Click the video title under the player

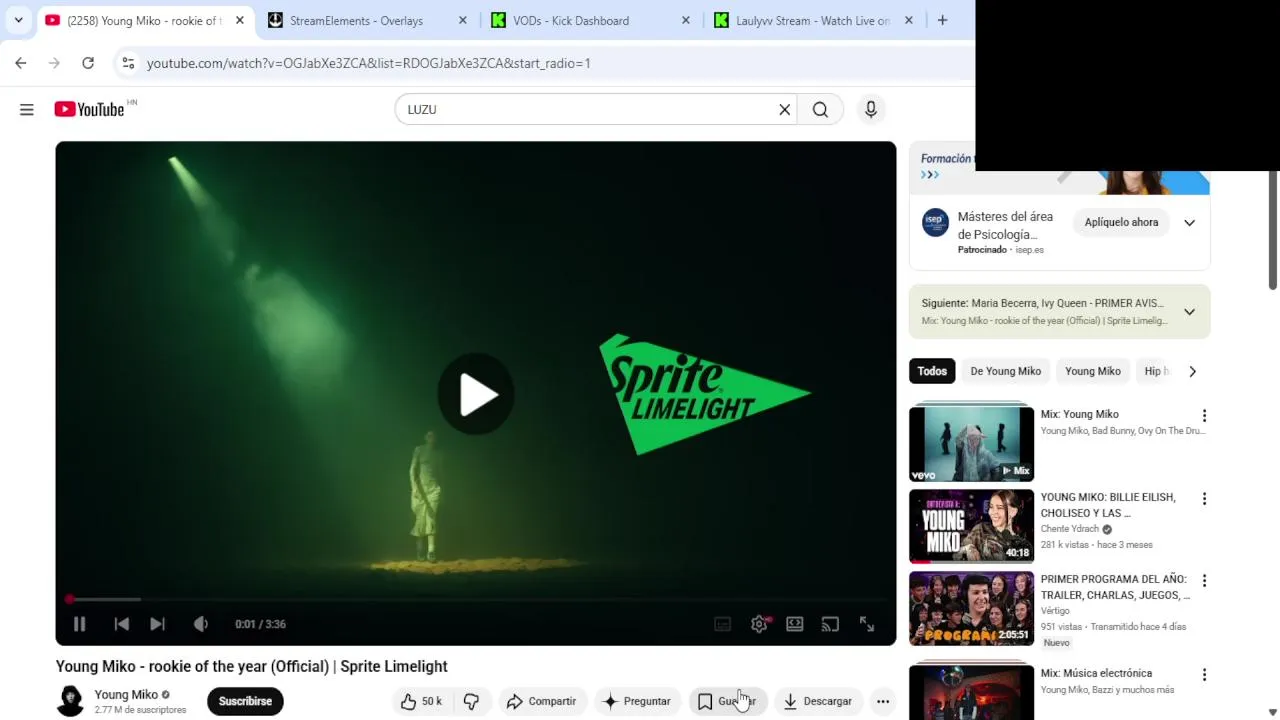[252, 667]
